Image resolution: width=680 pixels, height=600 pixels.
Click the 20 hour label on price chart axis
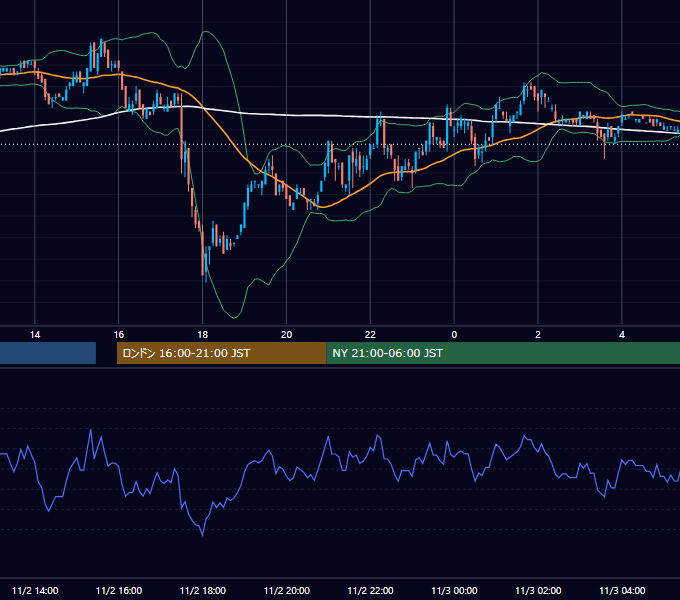pyautogui.click(x=286, y=335)
